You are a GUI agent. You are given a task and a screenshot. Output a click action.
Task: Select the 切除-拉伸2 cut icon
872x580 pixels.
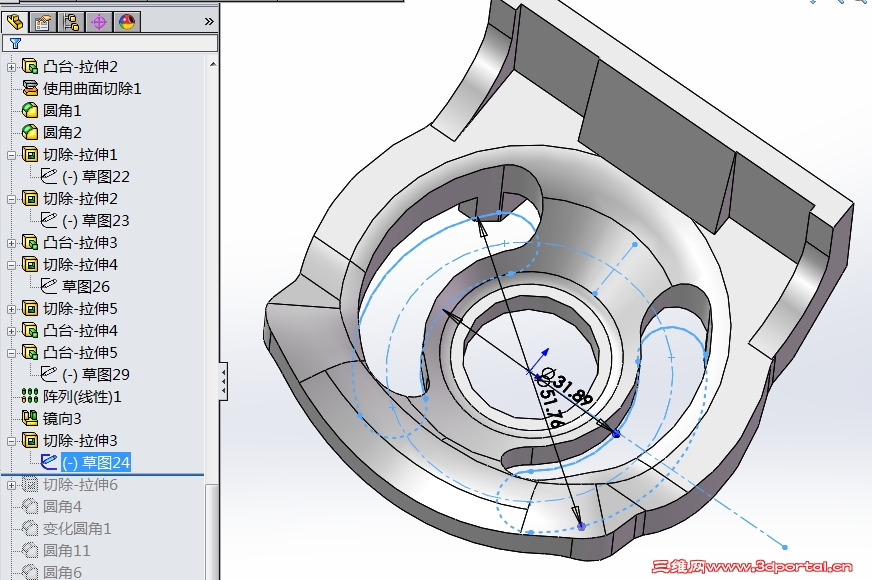click(29, 199)
